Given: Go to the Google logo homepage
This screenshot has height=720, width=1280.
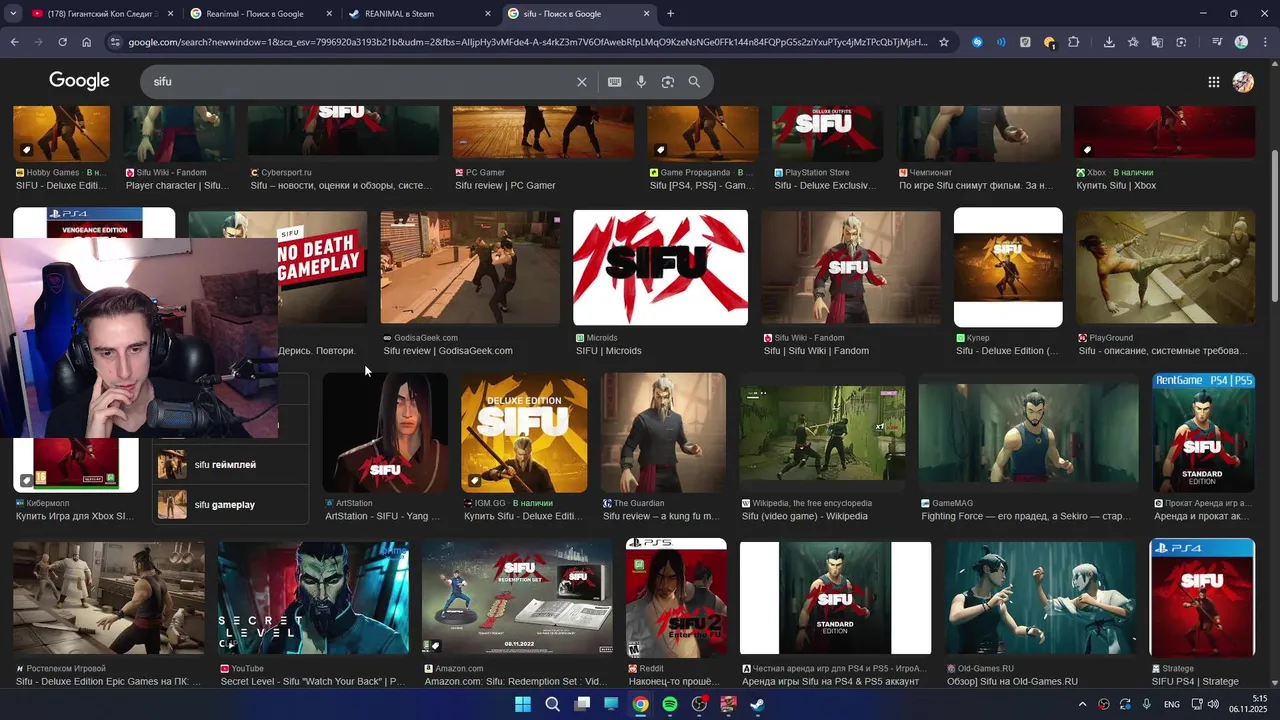Looking at the screenshot, I should pyautogui.click(x=79, y=81).
